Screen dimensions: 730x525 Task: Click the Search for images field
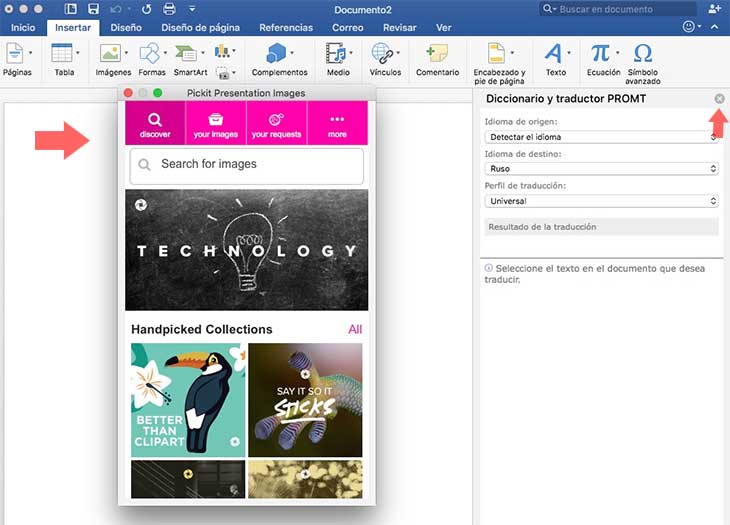(247, 166)
